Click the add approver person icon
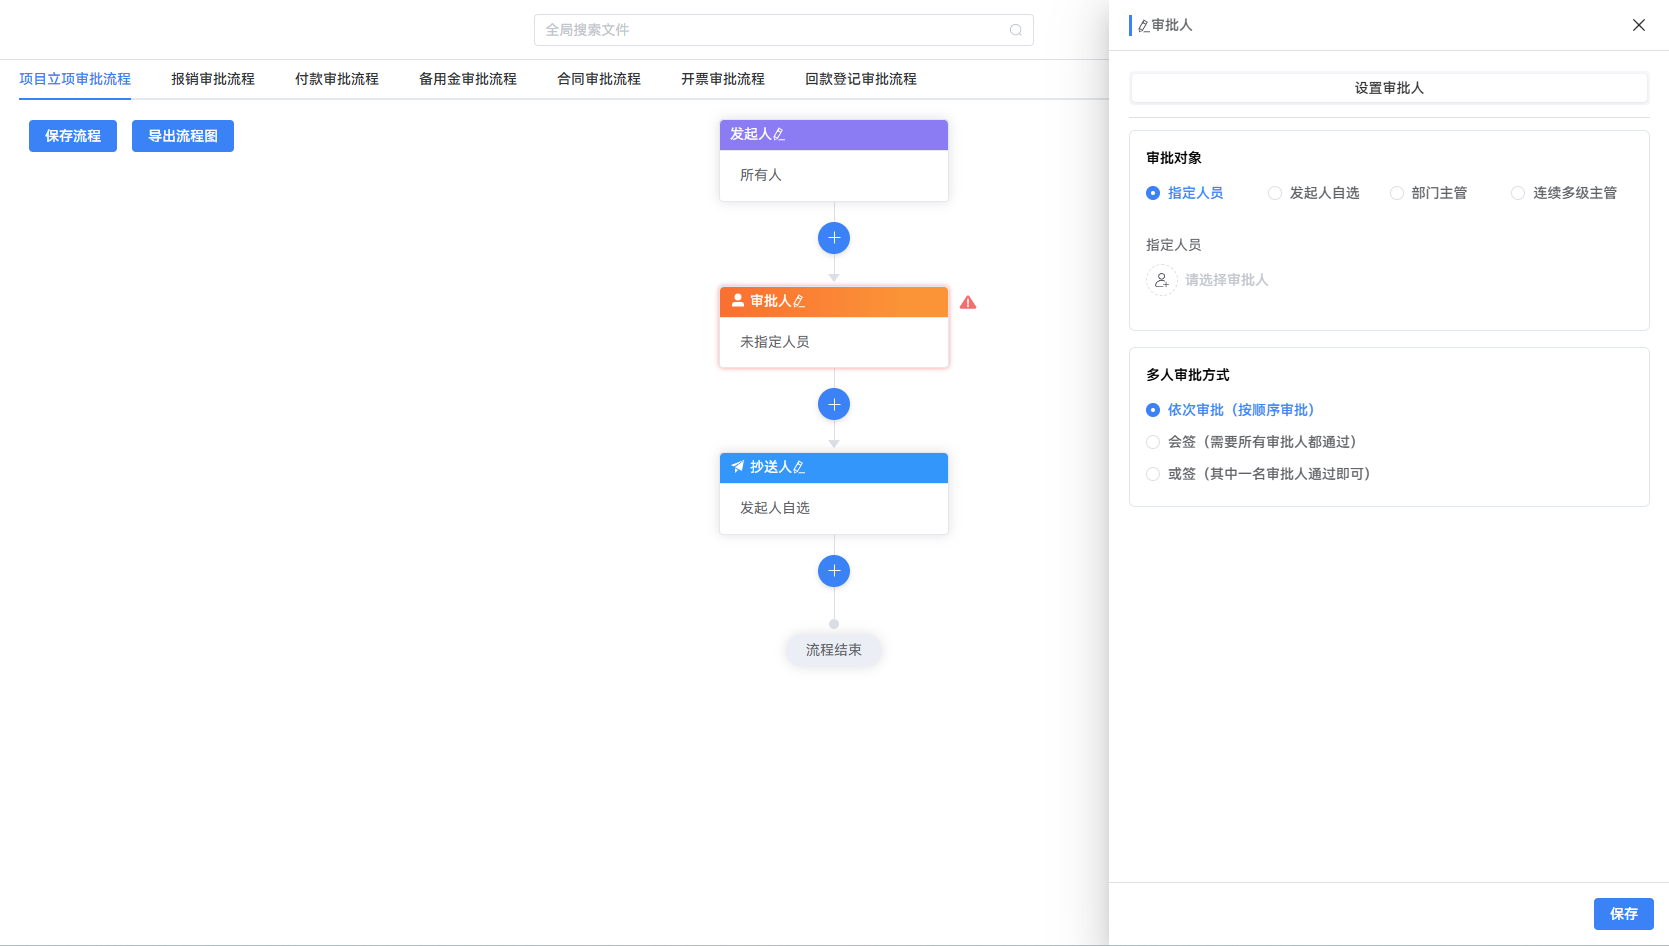This screenshot has height=946, width=1669. point(1161,280)
